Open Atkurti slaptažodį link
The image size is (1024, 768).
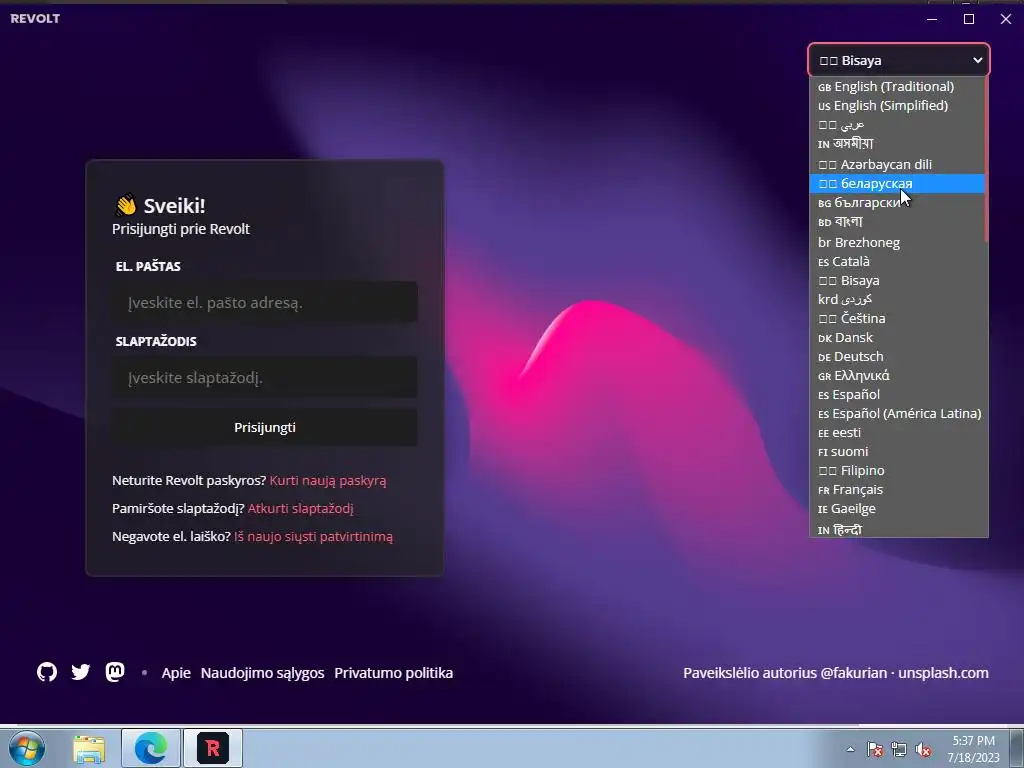coord(300,508)
